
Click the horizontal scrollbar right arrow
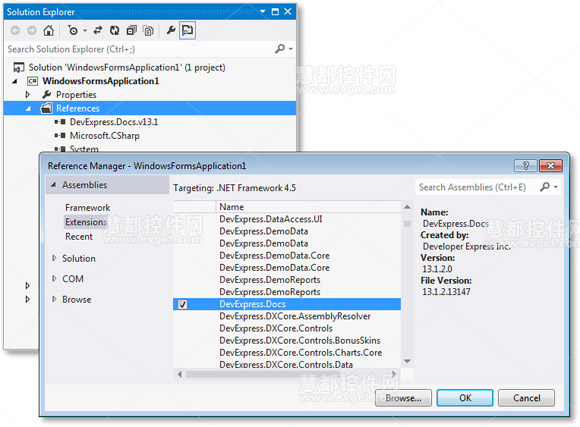pos(394,374)
